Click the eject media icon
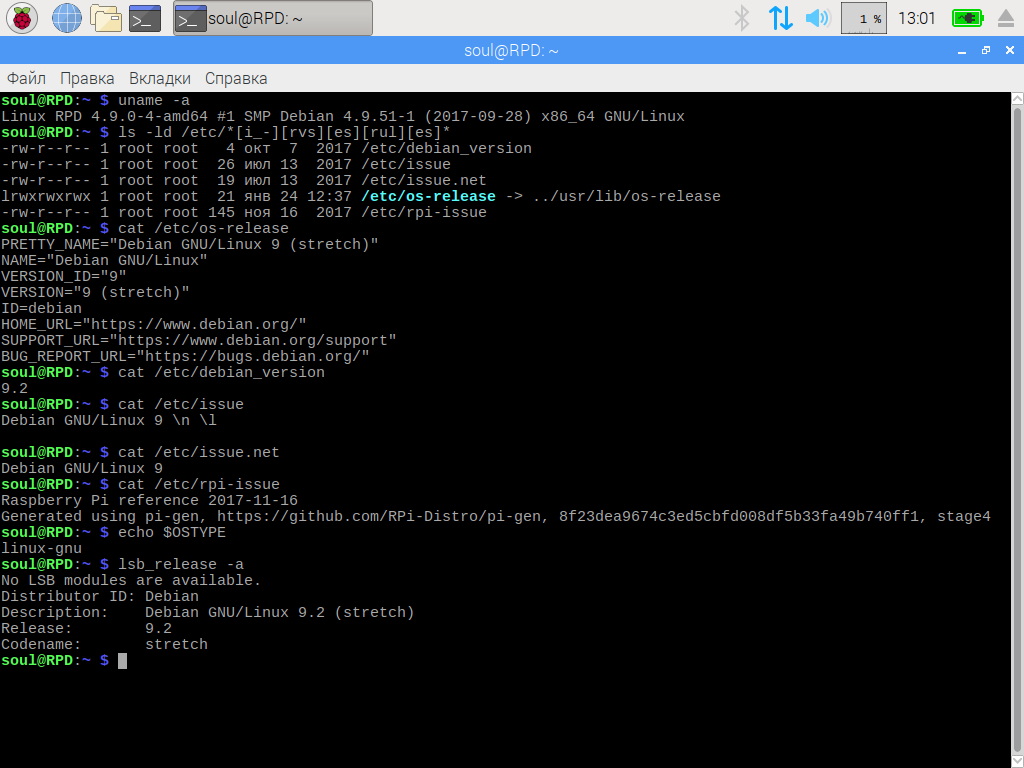The width and height of the screenshot is (1024, 768). coord(1006,18)
